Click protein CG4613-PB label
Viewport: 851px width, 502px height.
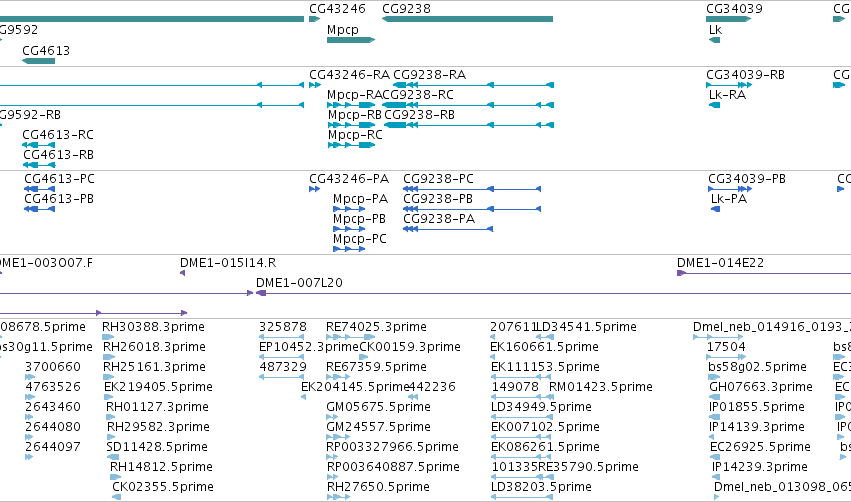tap(59, 199)
